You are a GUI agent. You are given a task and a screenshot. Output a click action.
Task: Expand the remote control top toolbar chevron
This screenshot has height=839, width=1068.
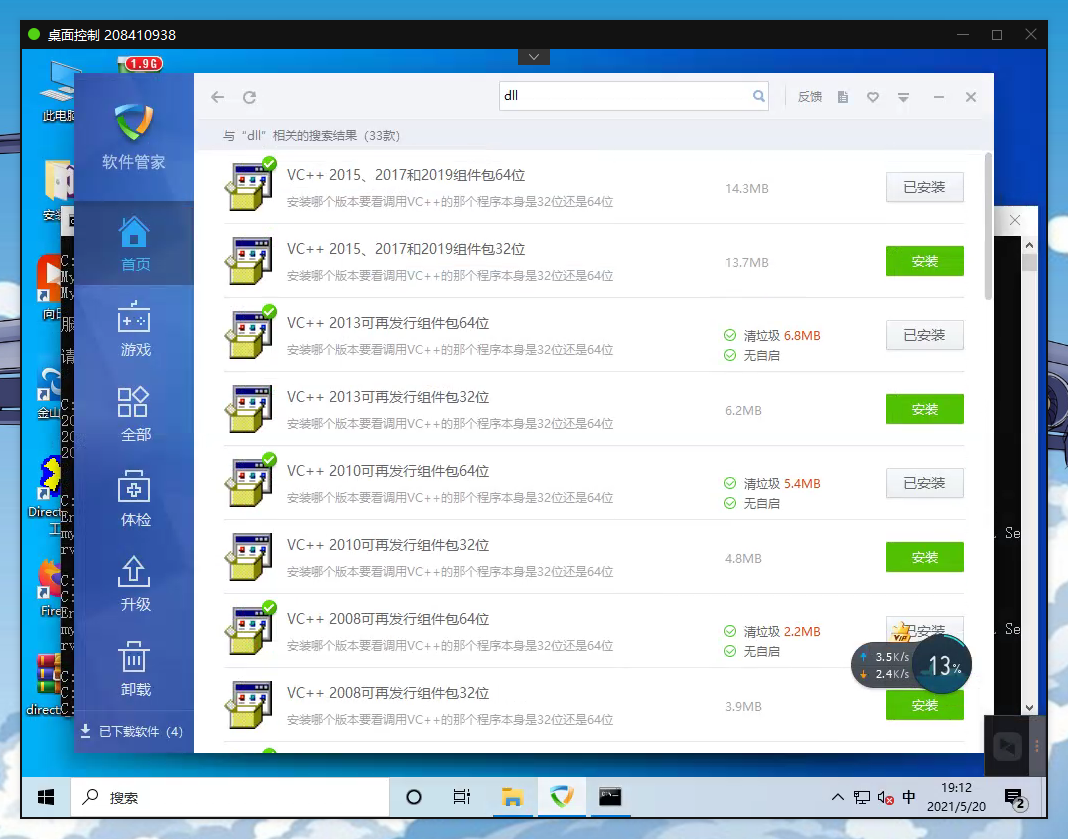point(534,57)
